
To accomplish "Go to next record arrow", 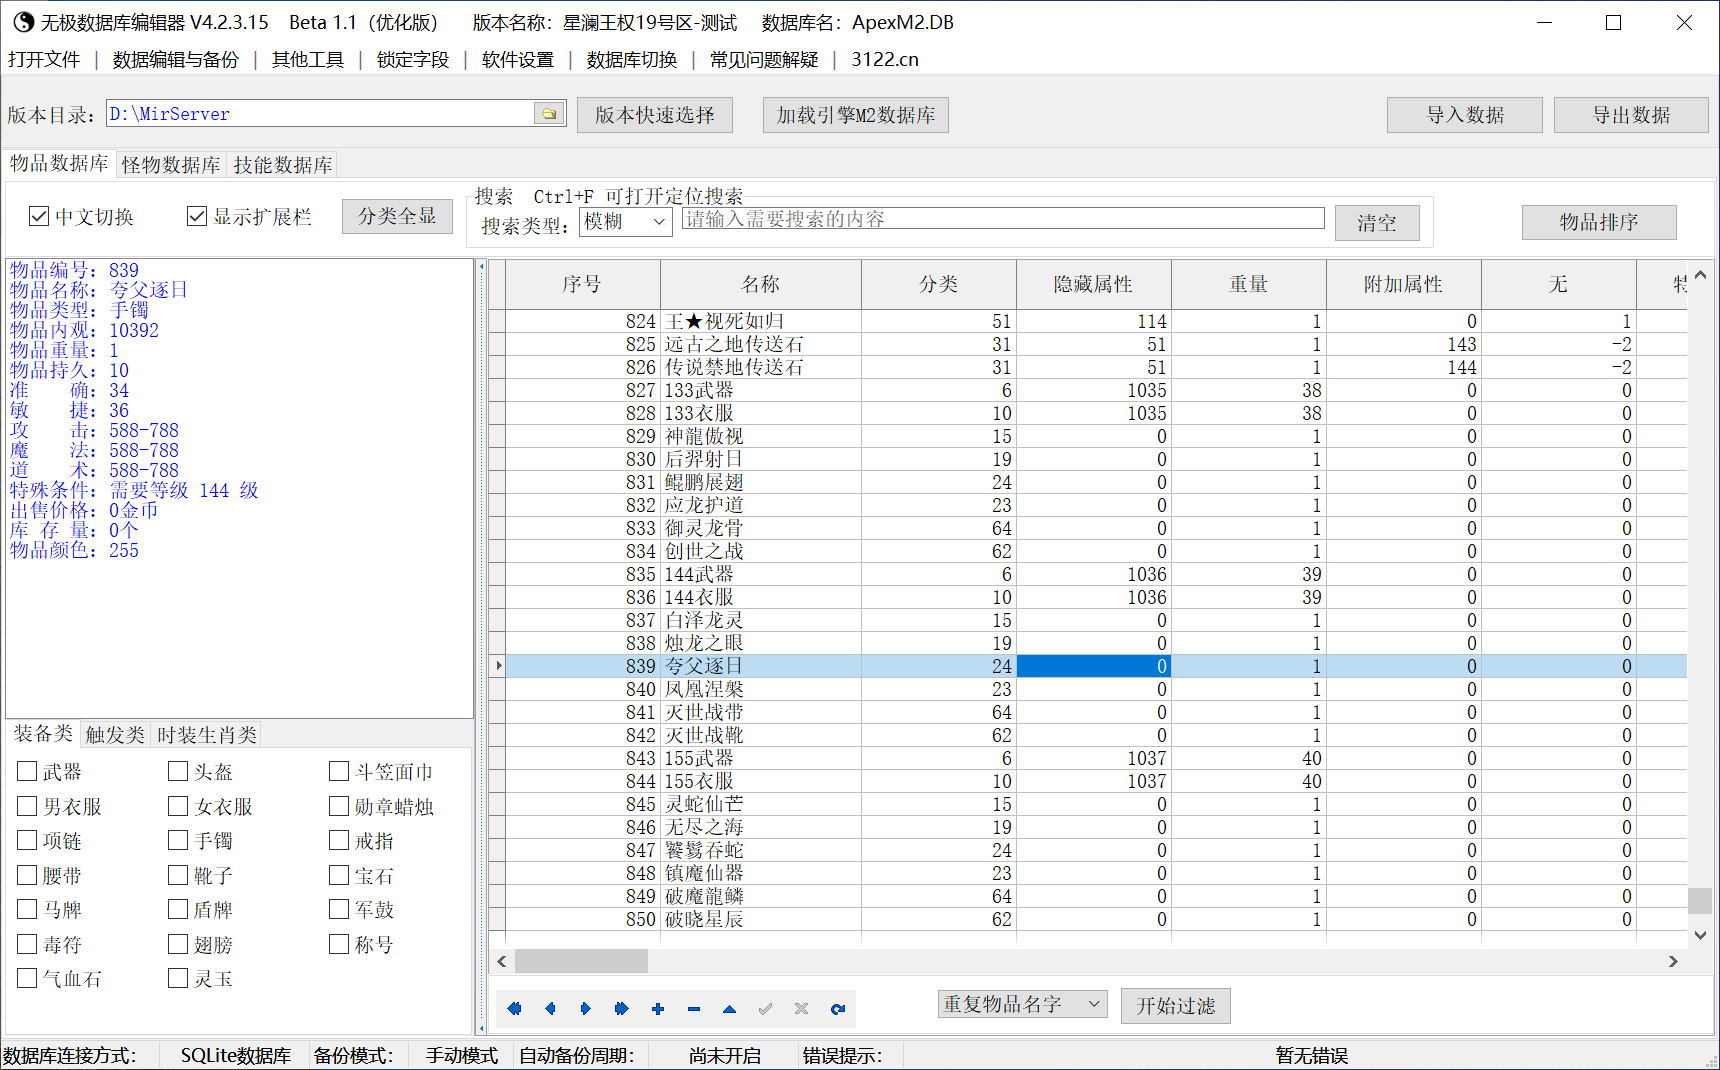I will click(586, 1009).
